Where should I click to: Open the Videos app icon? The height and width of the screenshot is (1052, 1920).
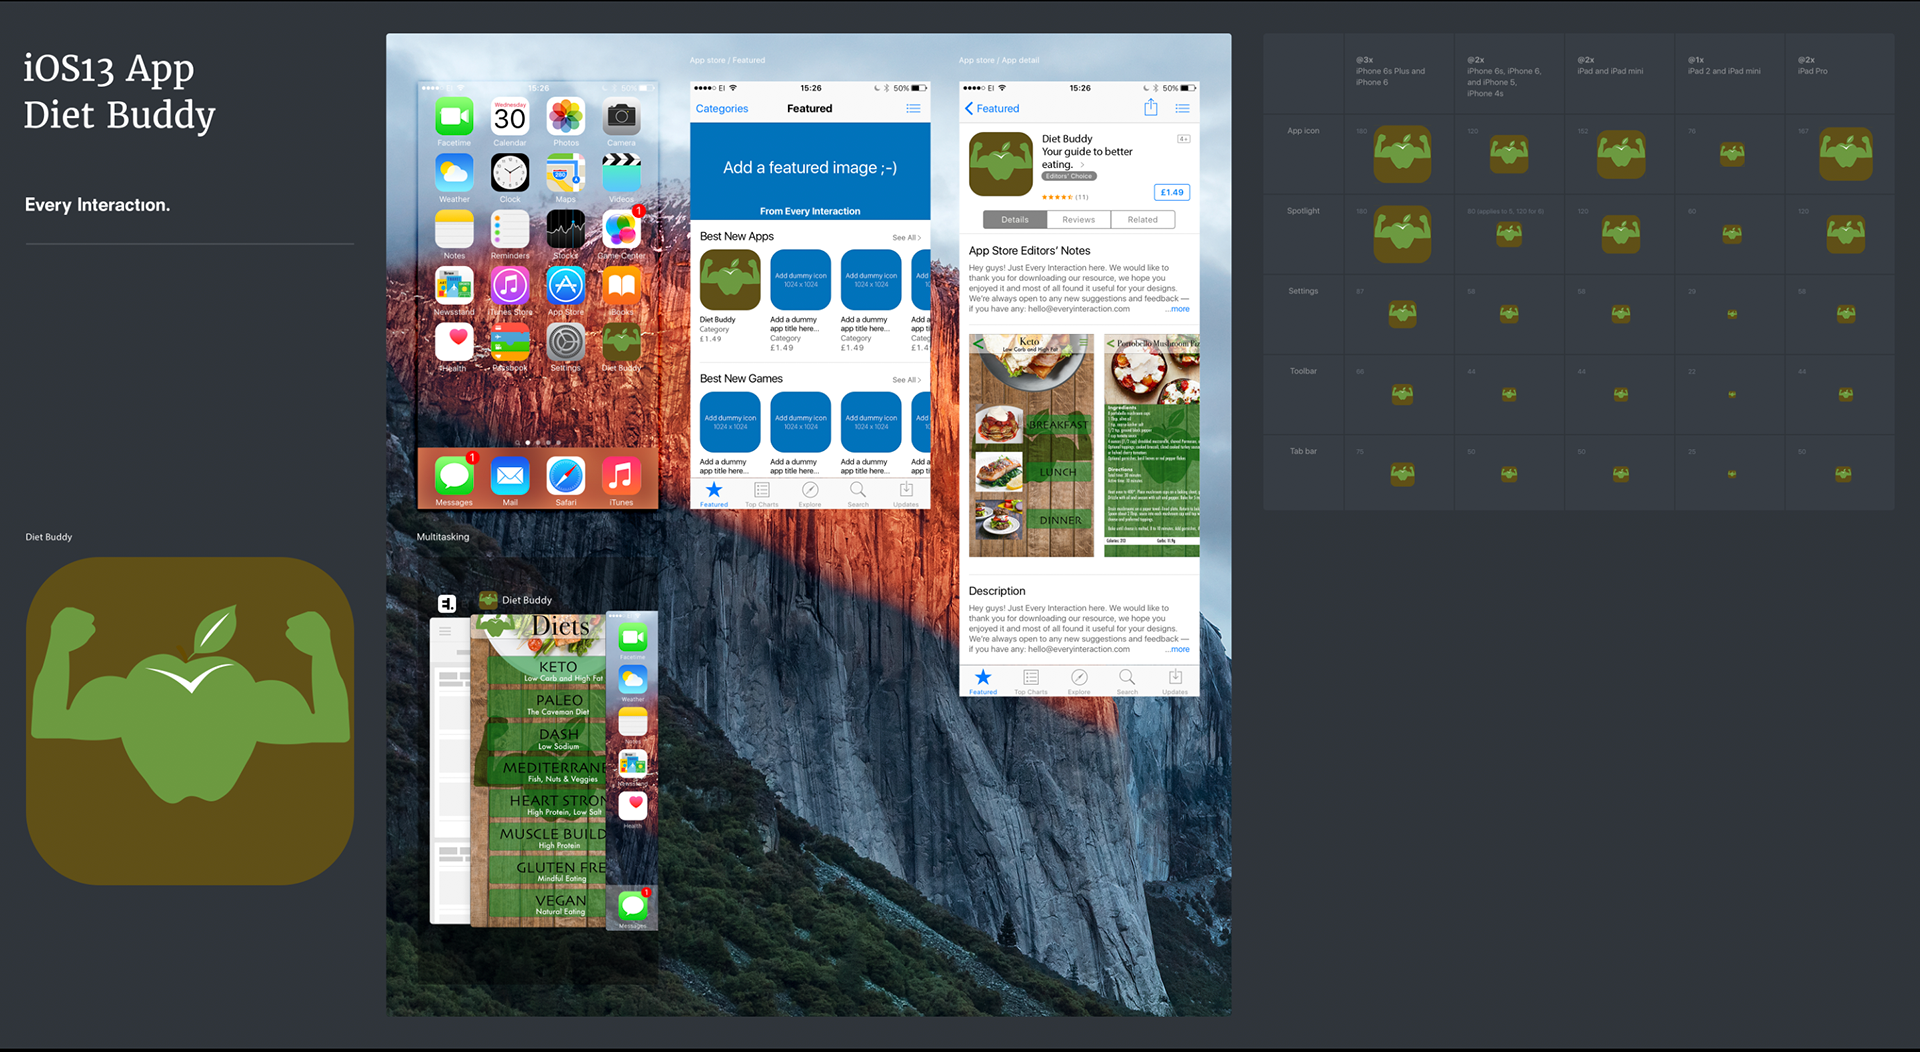pyautogui.click(x=621, y=173)
